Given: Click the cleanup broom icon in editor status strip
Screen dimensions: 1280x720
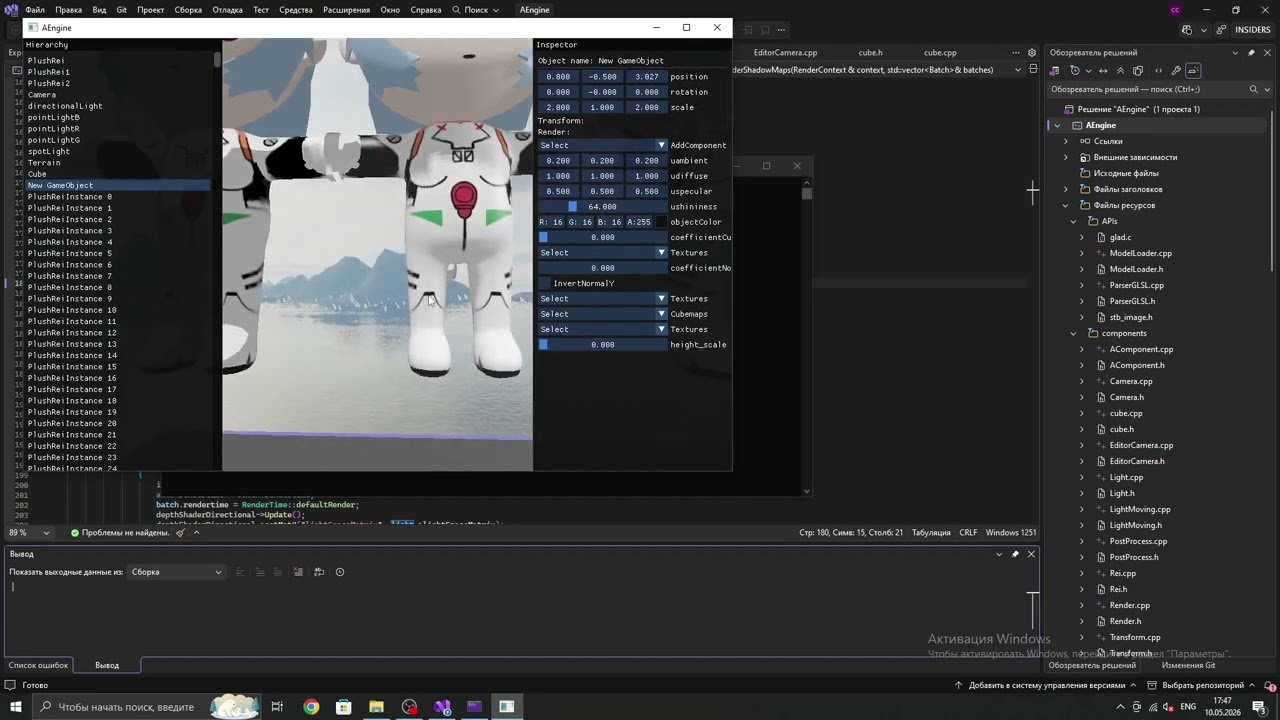Looking at the screenshot, I should pyautogui.click(x=180, y=533).
